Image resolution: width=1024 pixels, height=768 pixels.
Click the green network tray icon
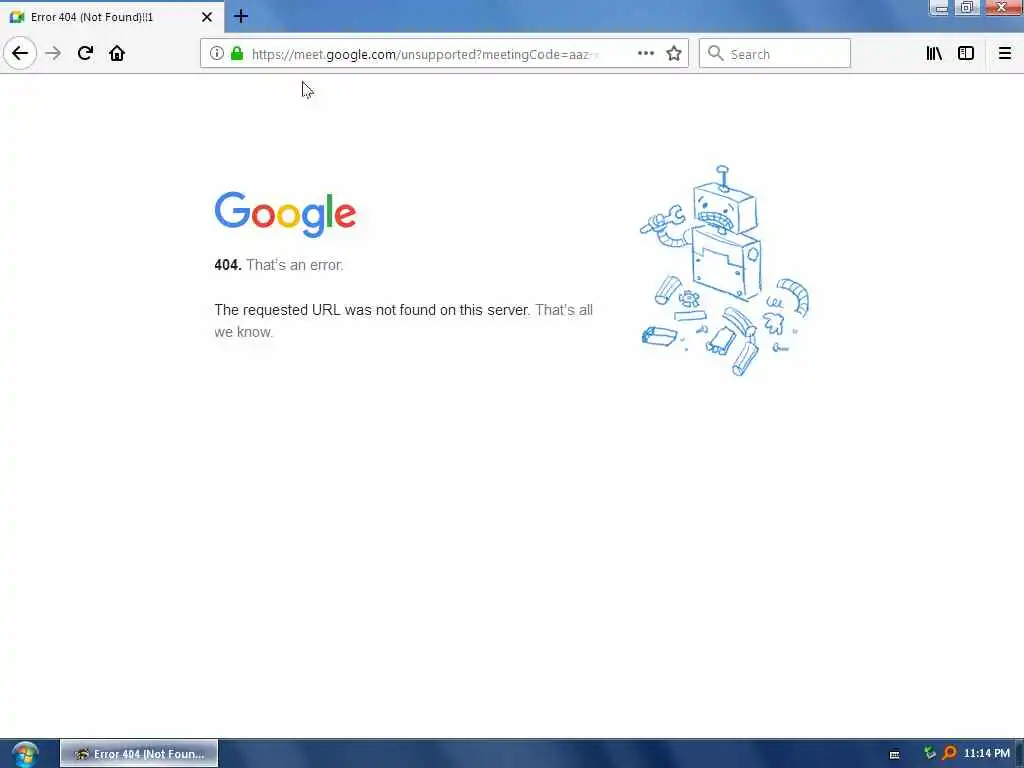[929, 753]
